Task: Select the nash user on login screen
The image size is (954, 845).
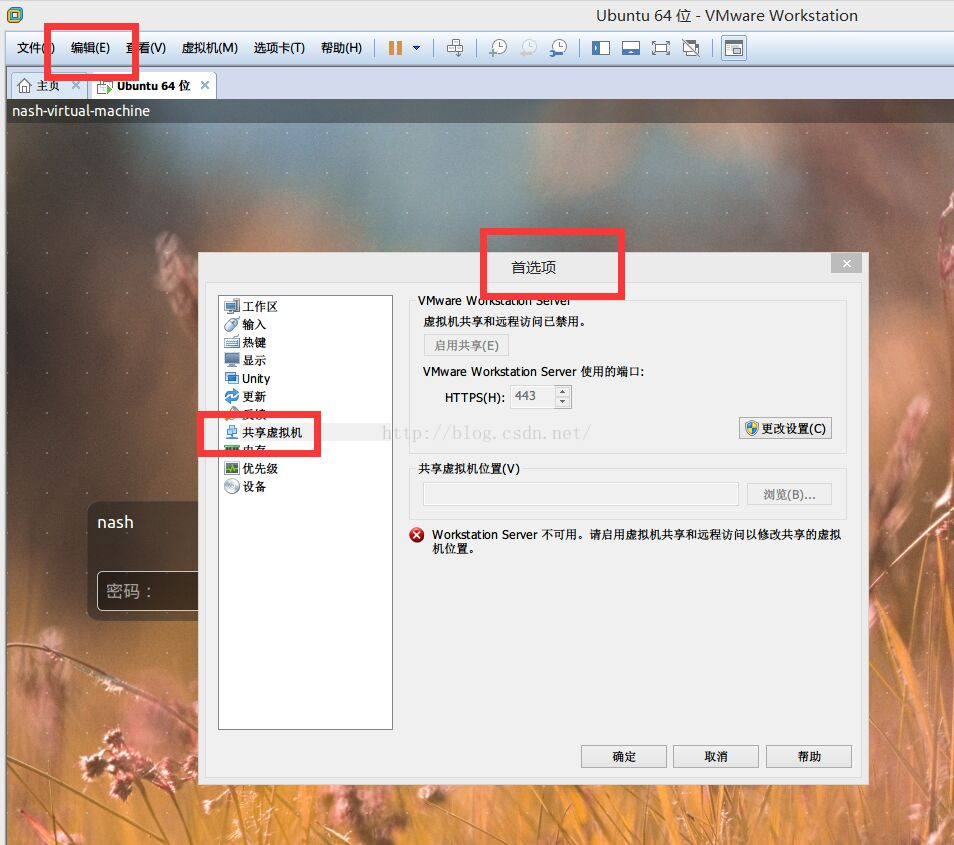Action: point(115,523)
